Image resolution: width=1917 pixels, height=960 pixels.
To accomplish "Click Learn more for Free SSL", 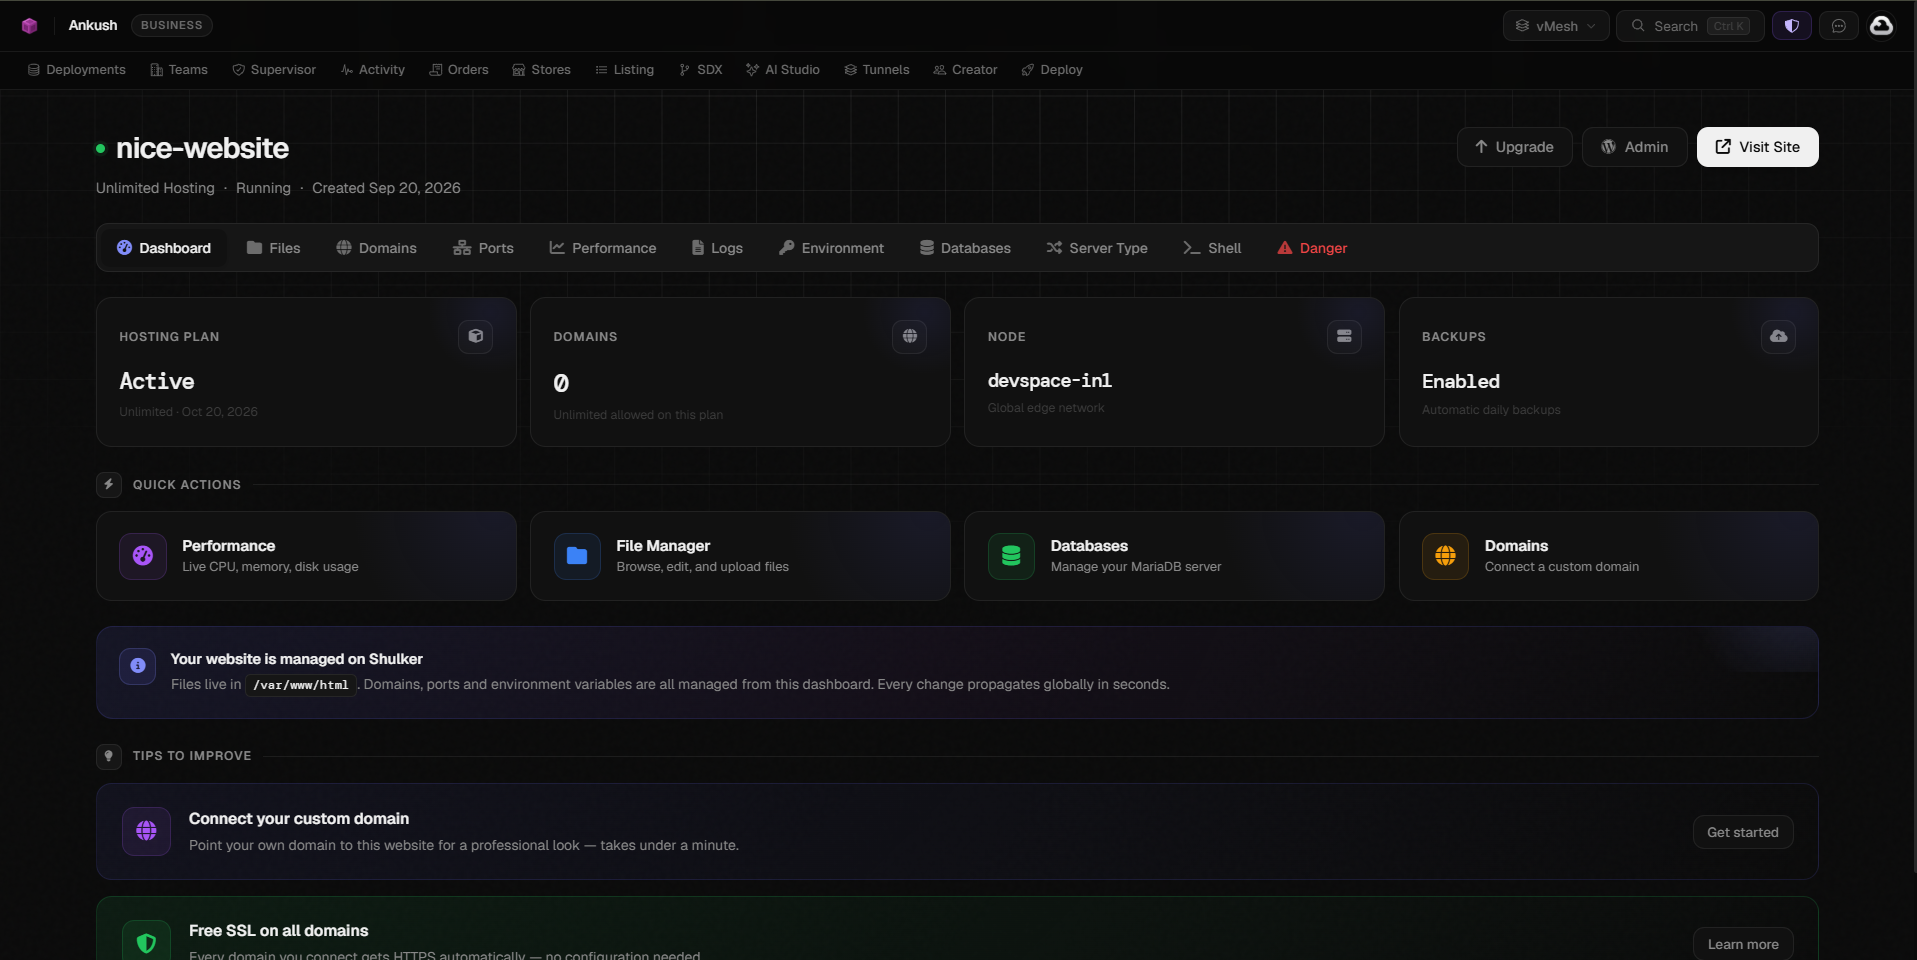I will (x=1742, y=944).
